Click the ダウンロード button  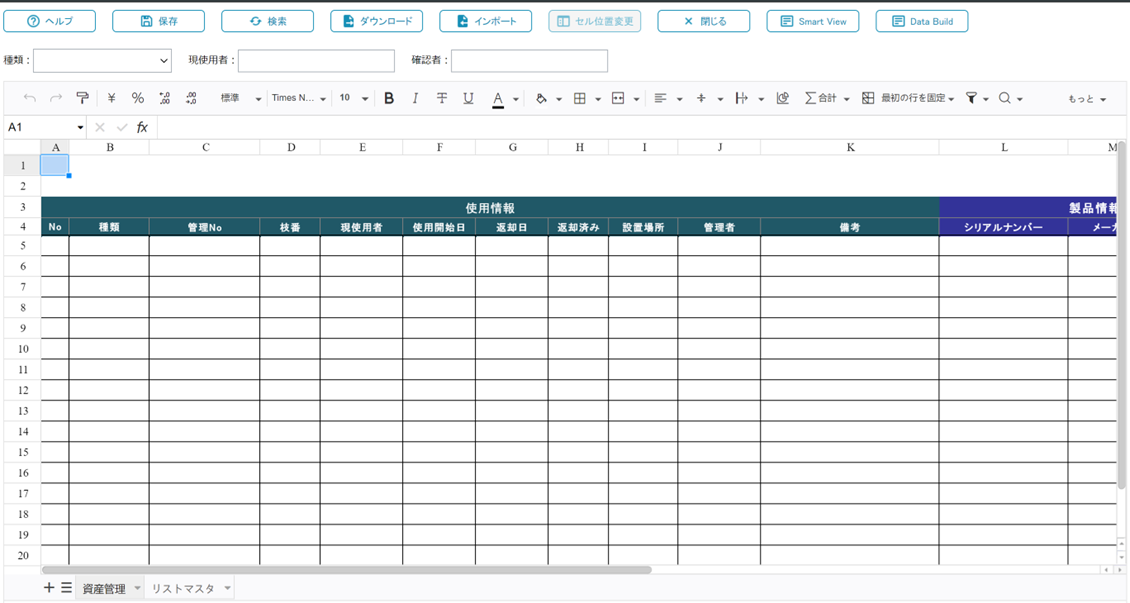pos(377,21)
